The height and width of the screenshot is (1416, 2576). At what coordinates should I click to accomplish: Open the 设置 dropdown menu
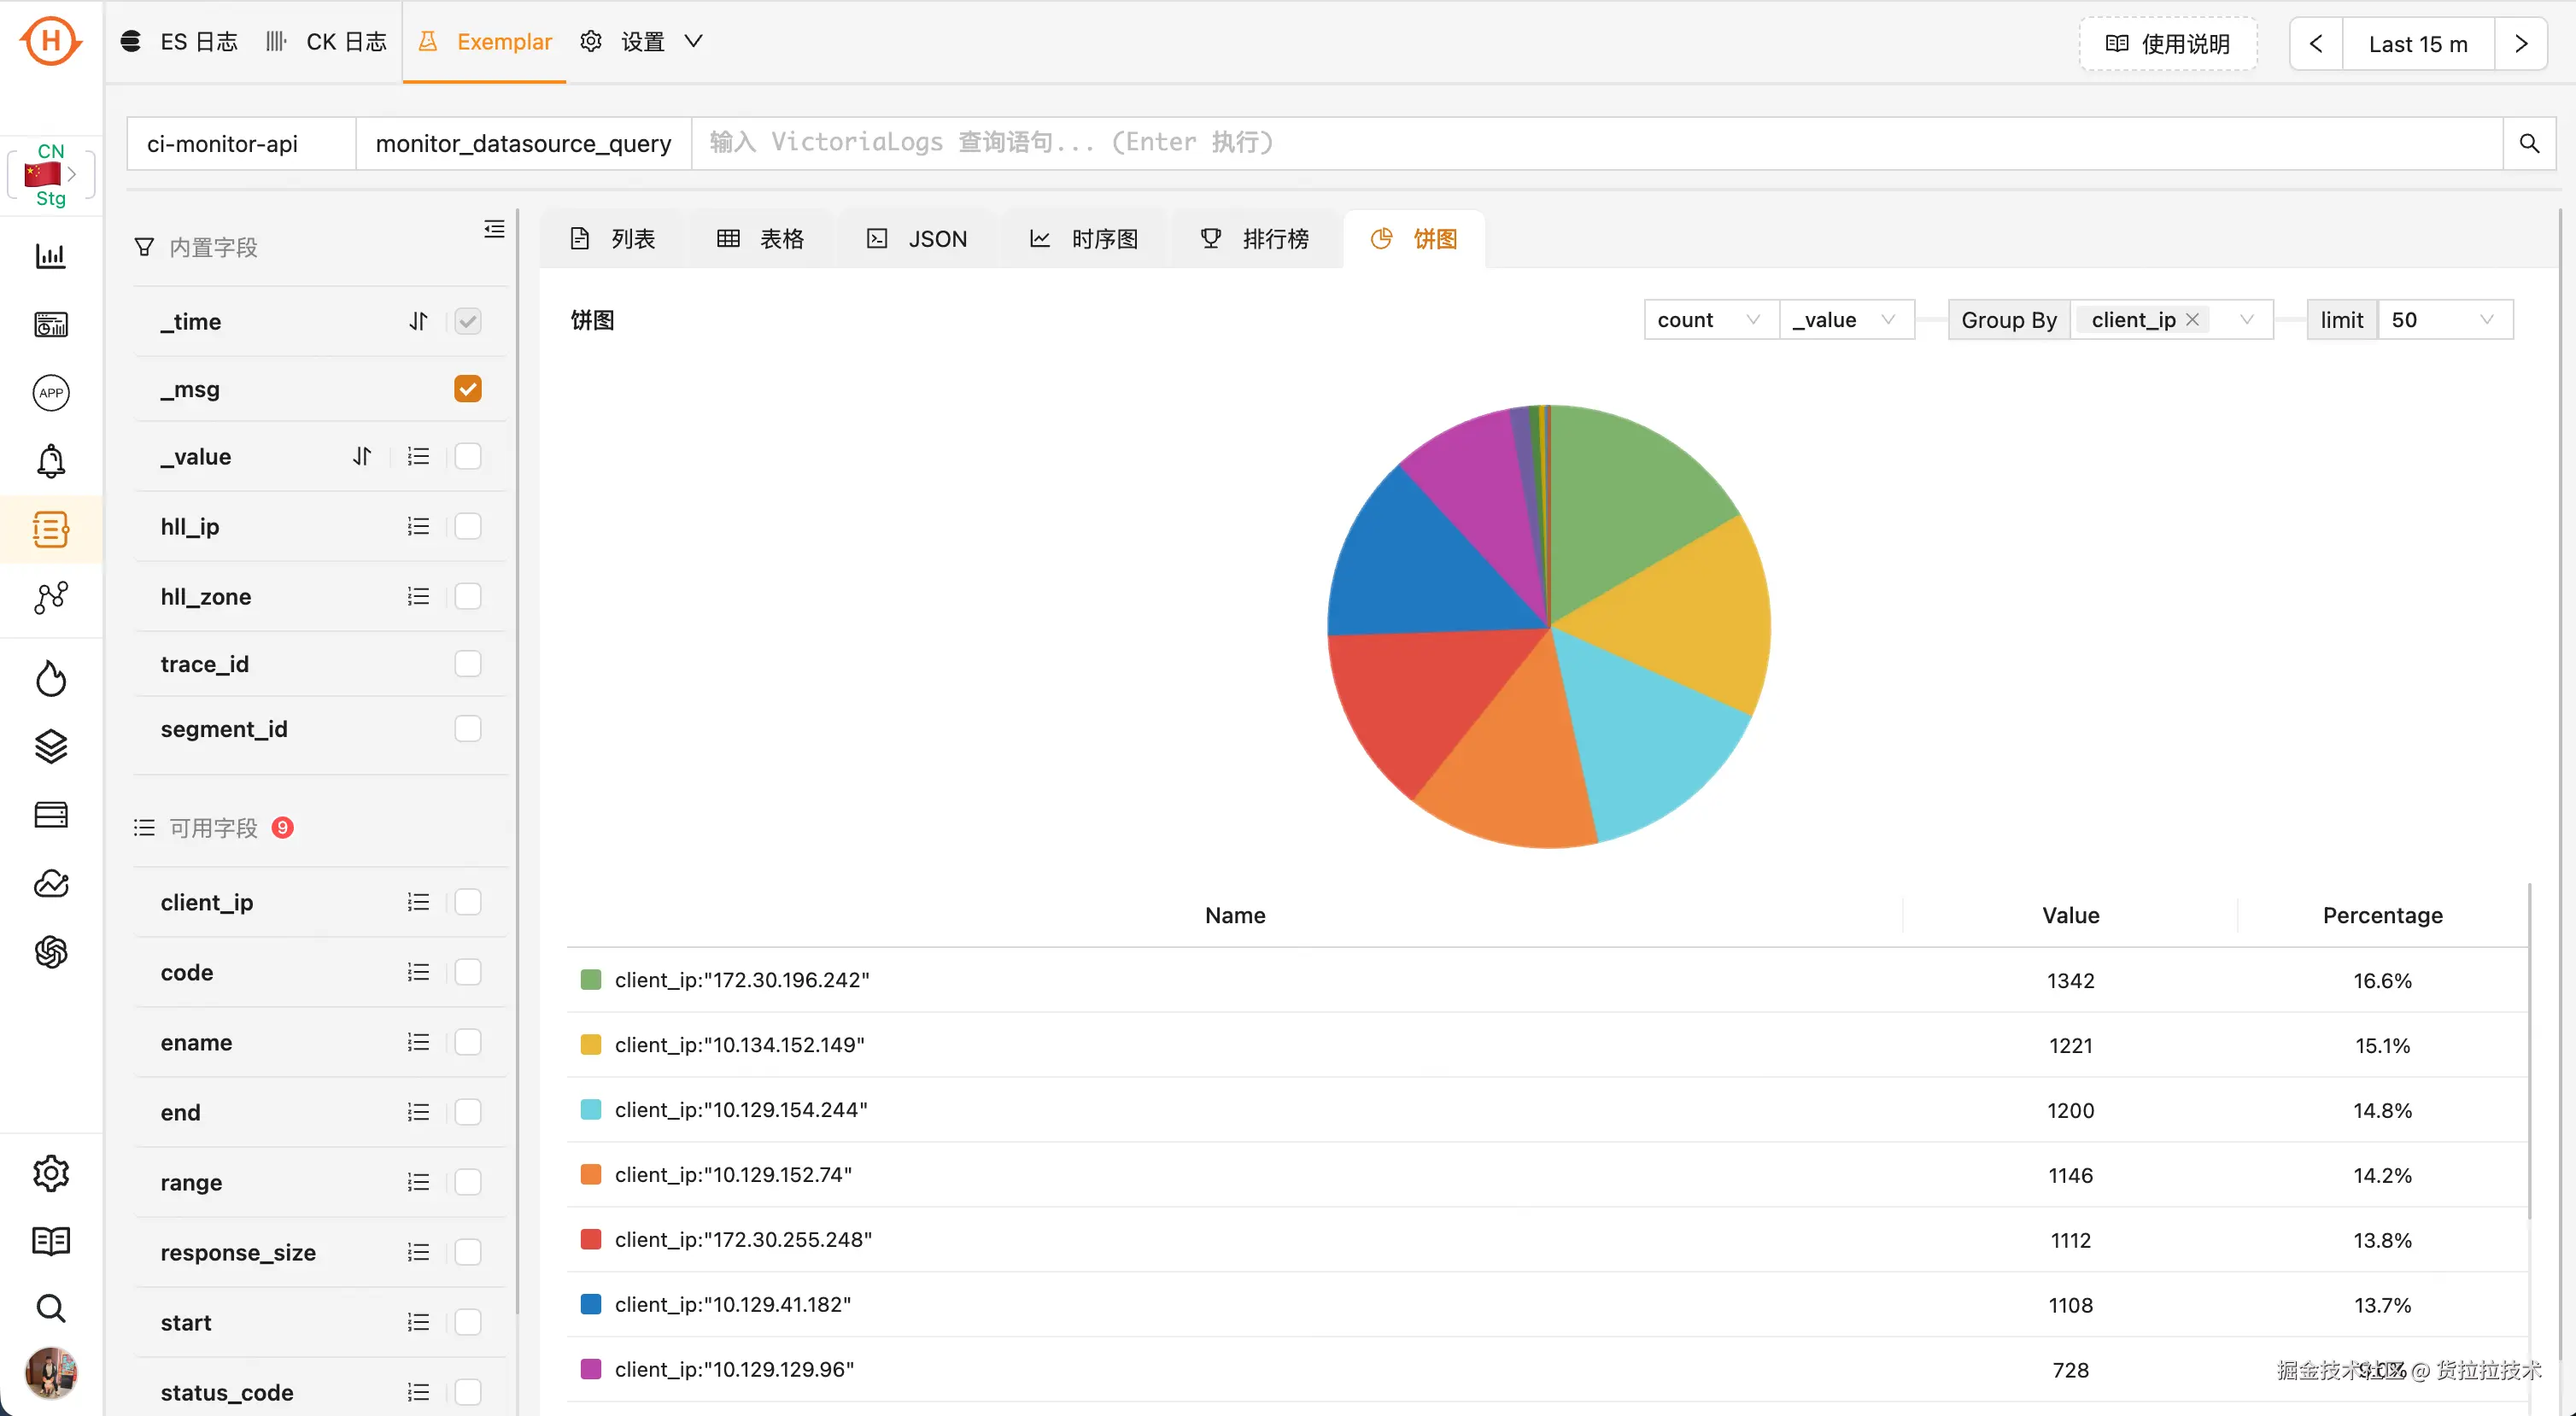click(x=642, y=42)
